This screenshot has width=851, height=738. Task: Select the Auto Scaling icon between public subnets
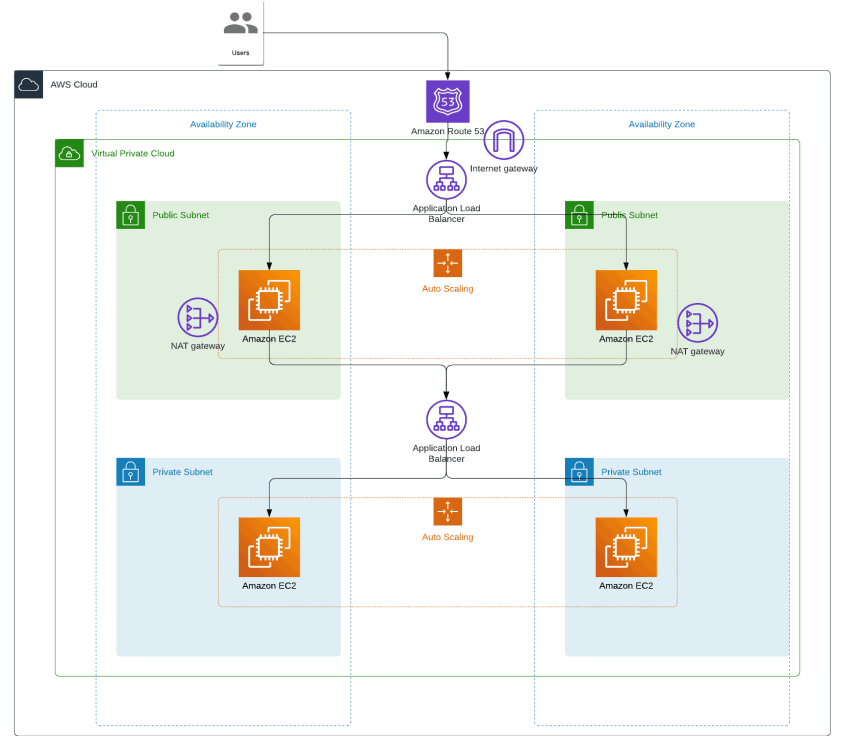(x=447, y=262)
